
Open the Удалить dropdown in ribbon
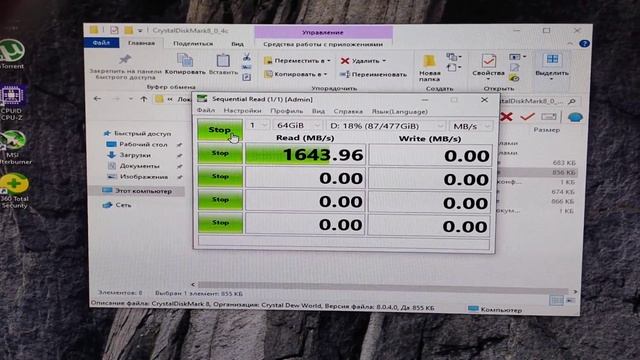pyautogui.click(x=363, y=61)
